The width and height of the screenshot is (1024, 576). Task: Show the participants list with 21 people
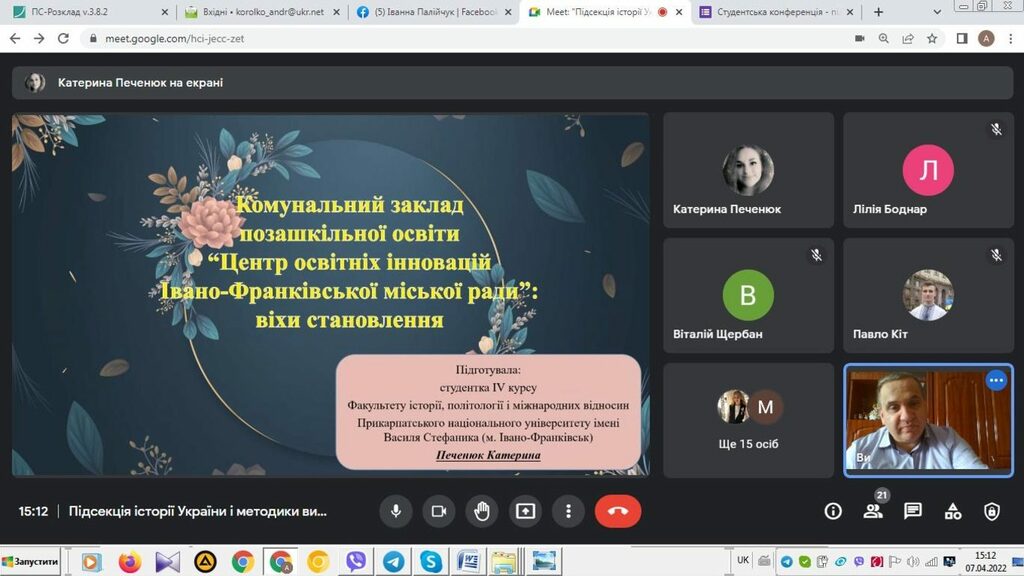(x=873, y=511)
